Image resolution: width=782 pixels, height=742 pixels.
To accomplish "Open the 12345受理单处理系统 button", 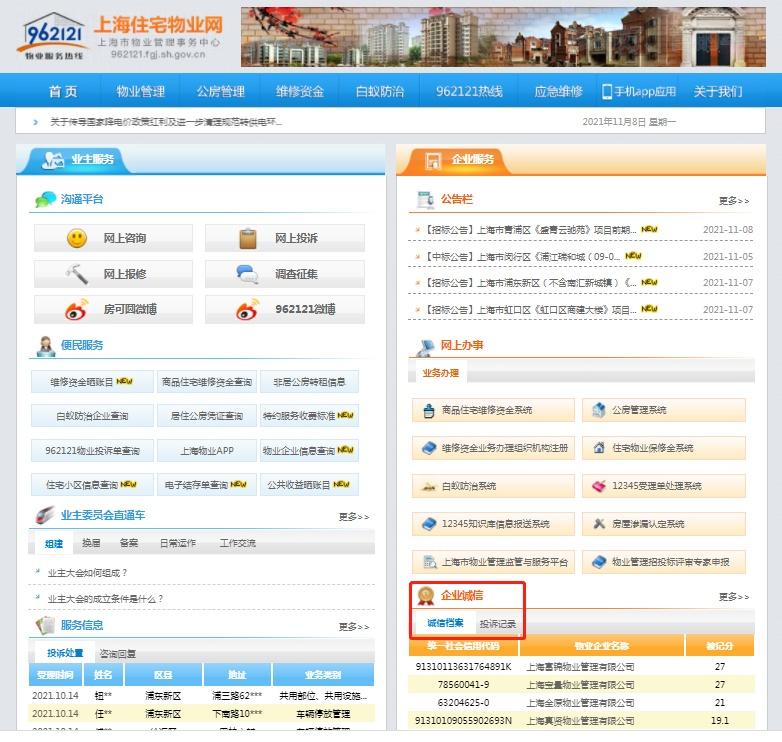I will pos(664,486).
